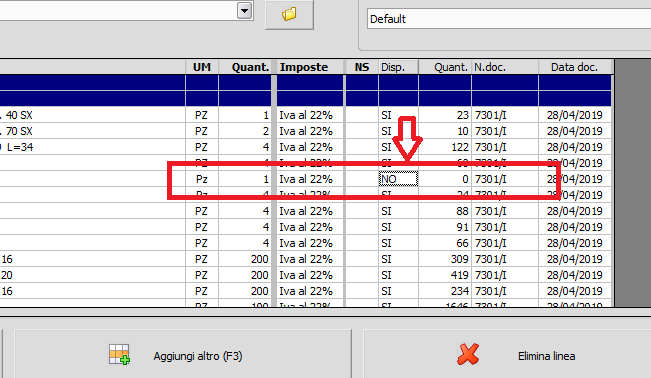Click the quantity cell showing 419
Screen dimensions: 651x378
445,275
